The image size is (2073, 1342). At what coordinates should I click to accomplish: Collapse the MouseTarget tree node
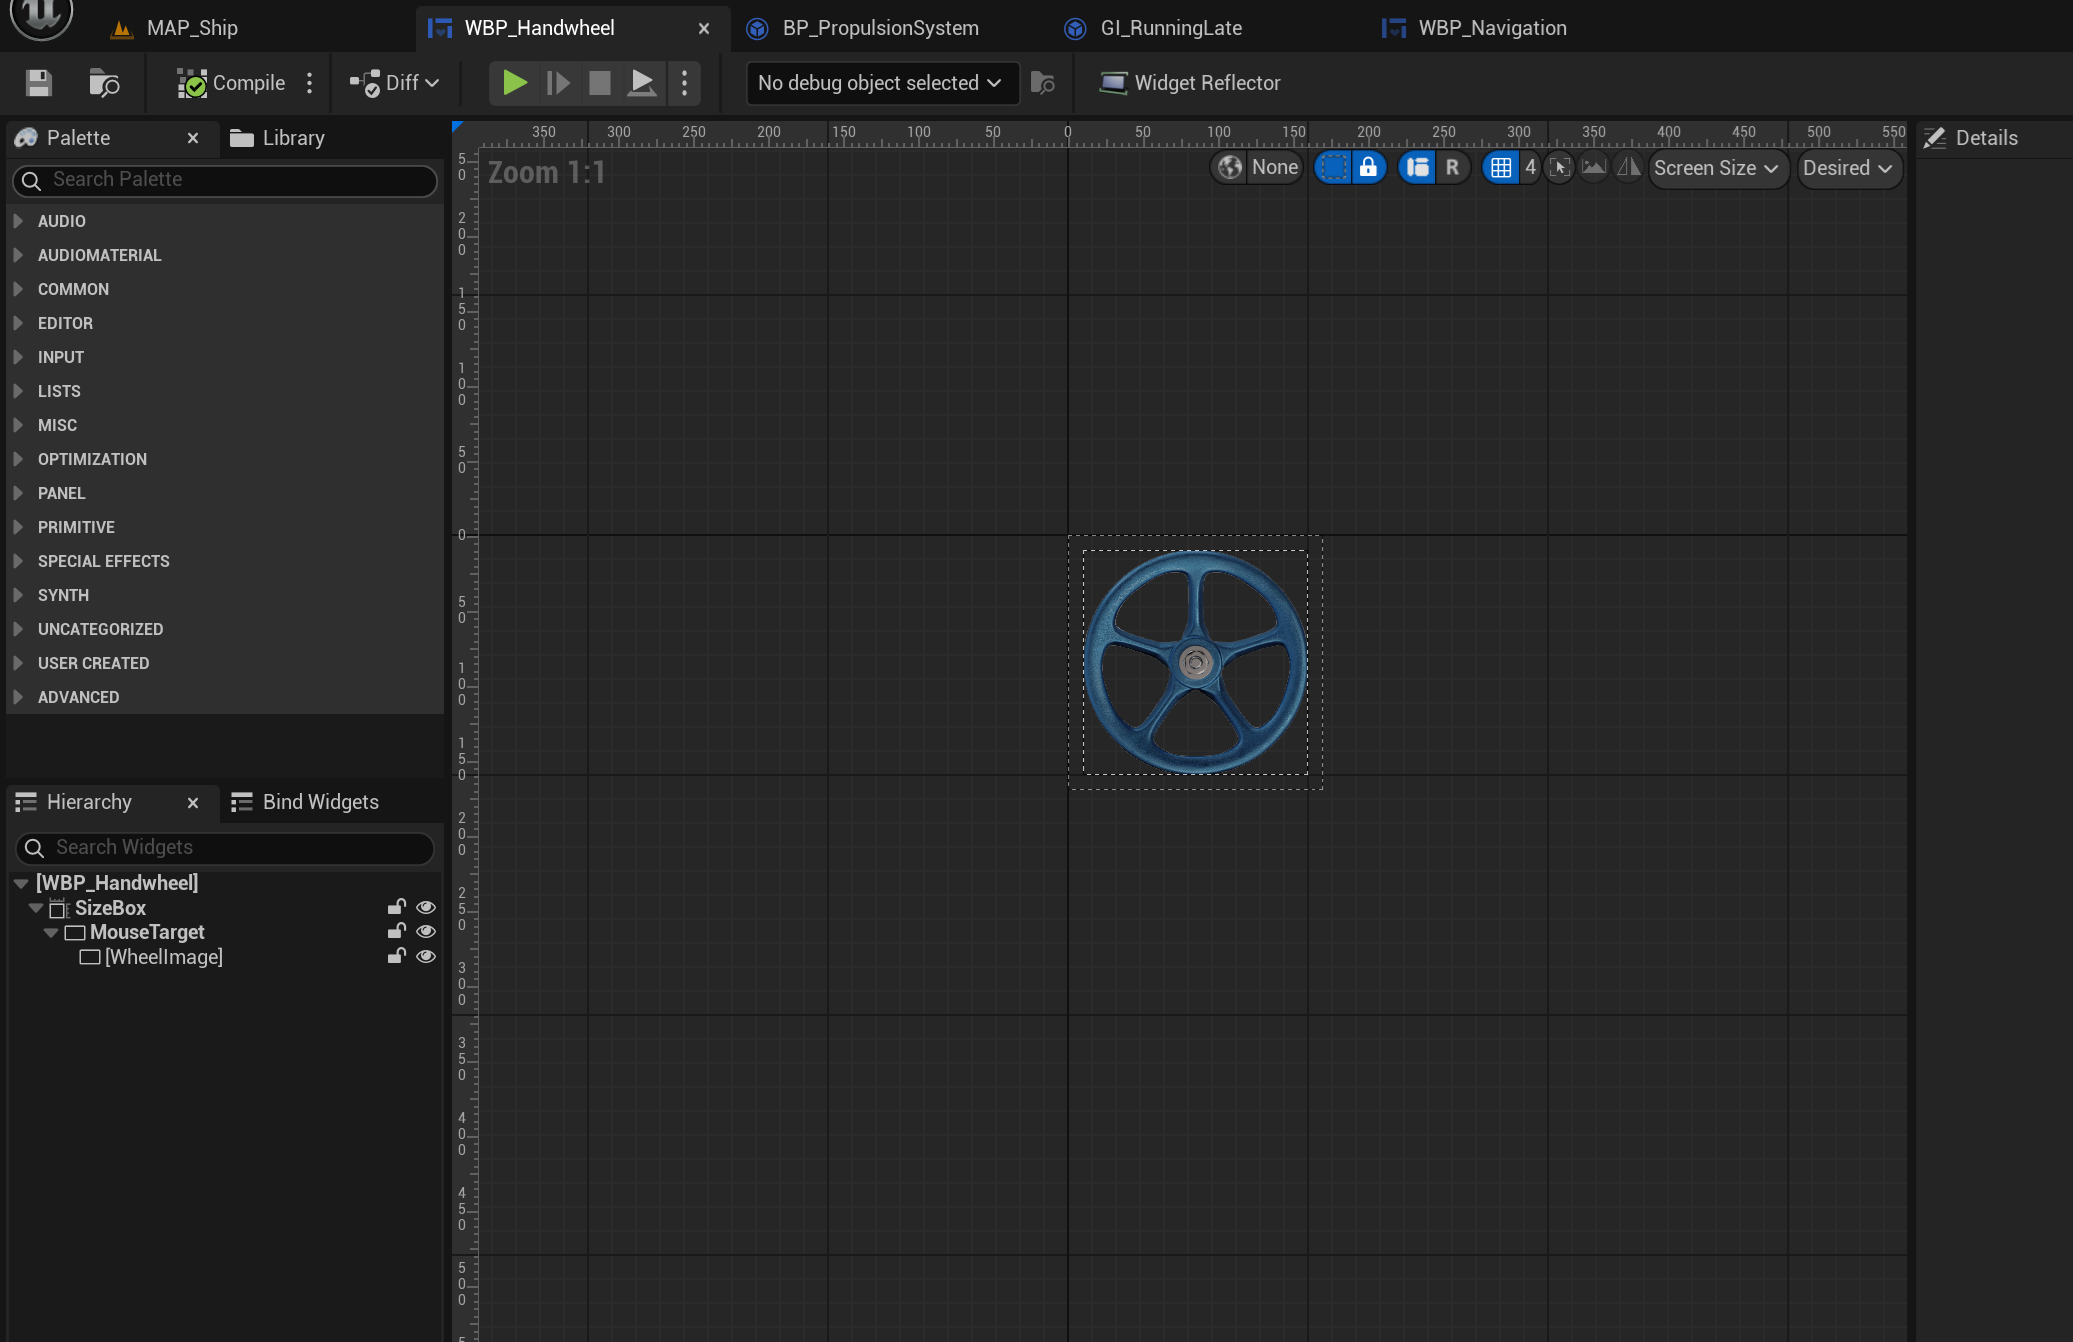point(51,932)
